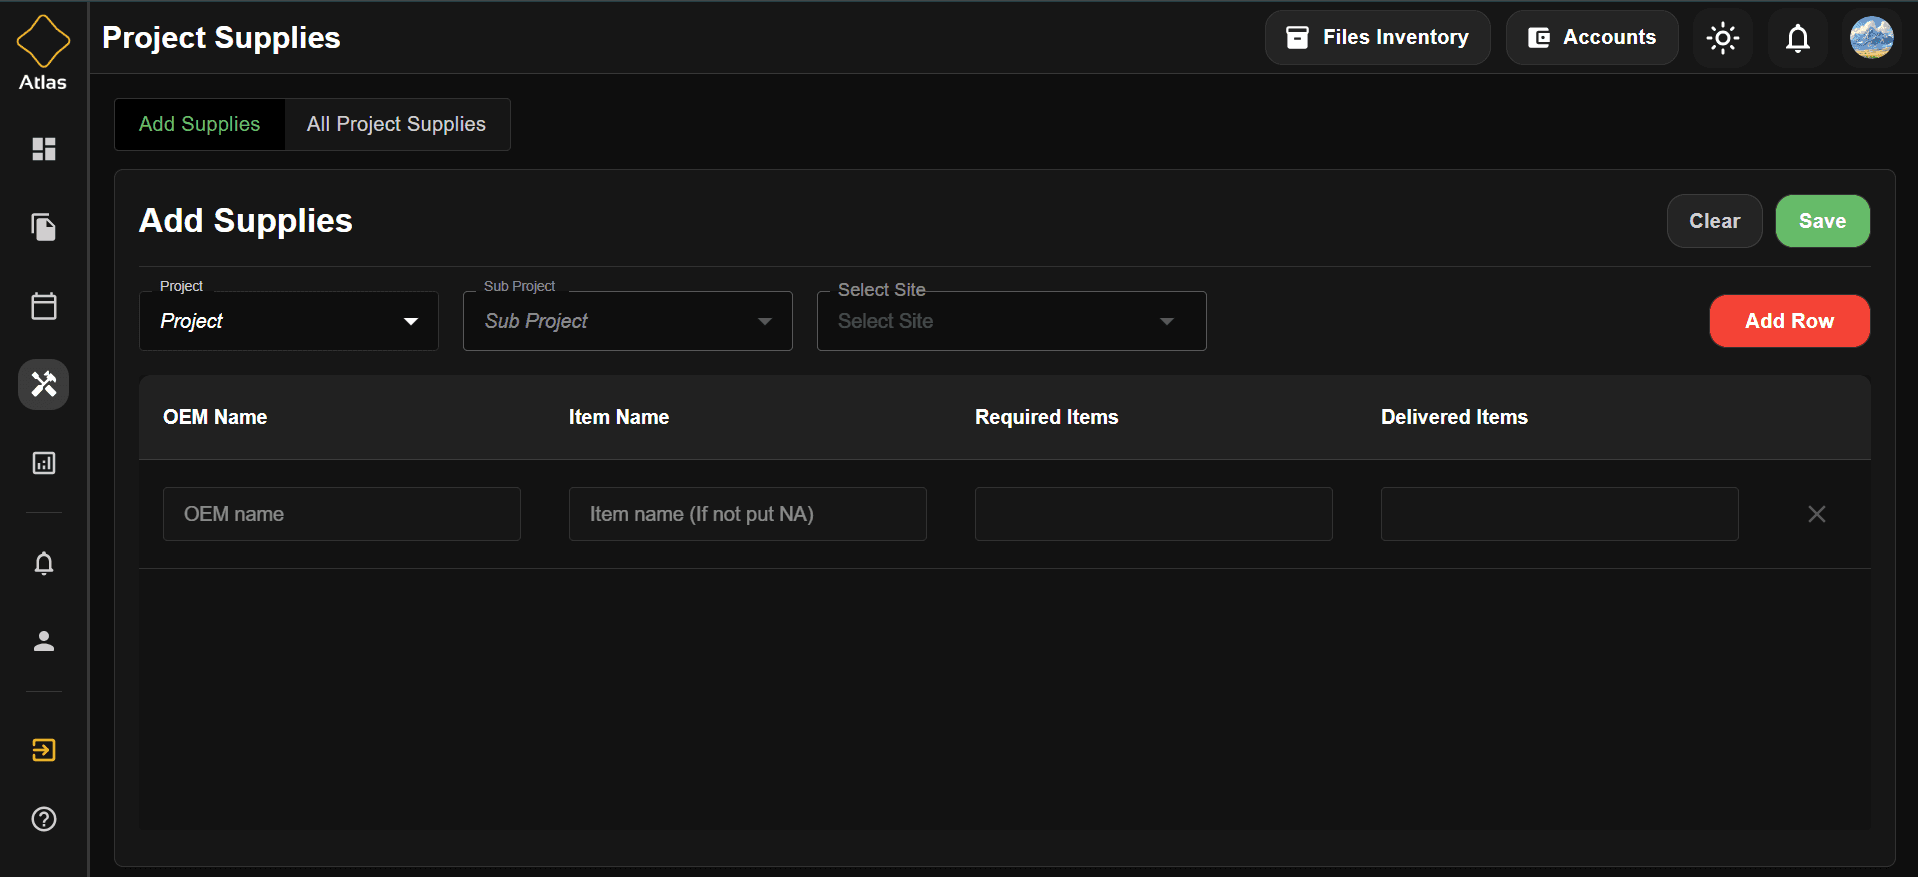Expand the Sub Project dropdown
Viewport: 1918px width, 877px height.
point(627,321)
